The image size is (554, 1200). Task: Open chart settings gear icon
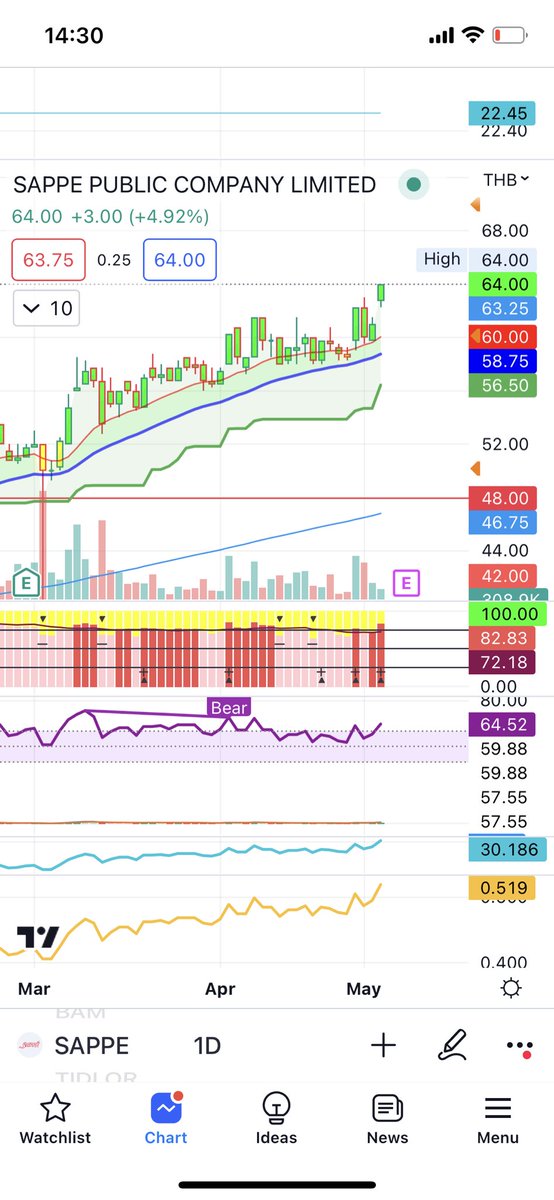pyautogui.click(x=511, y=989)
